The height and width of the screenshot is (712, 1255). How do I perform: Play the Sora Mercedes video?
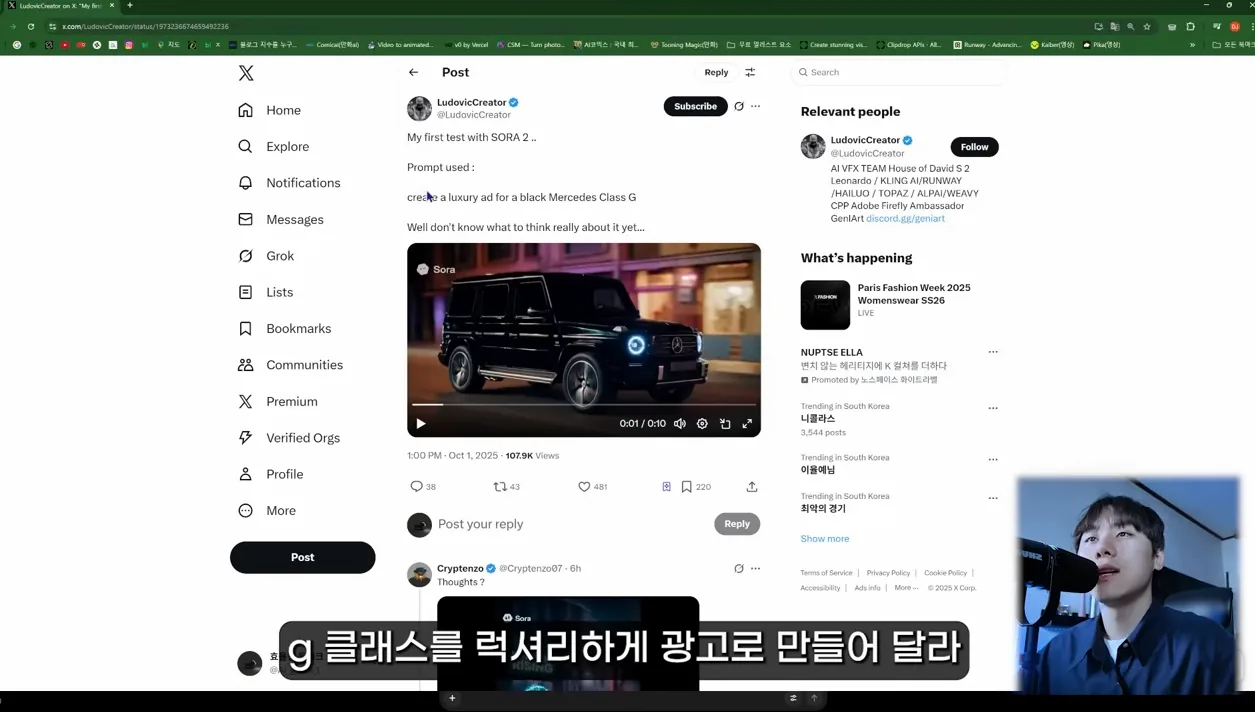pyautogui.click(x=421, y=424)
